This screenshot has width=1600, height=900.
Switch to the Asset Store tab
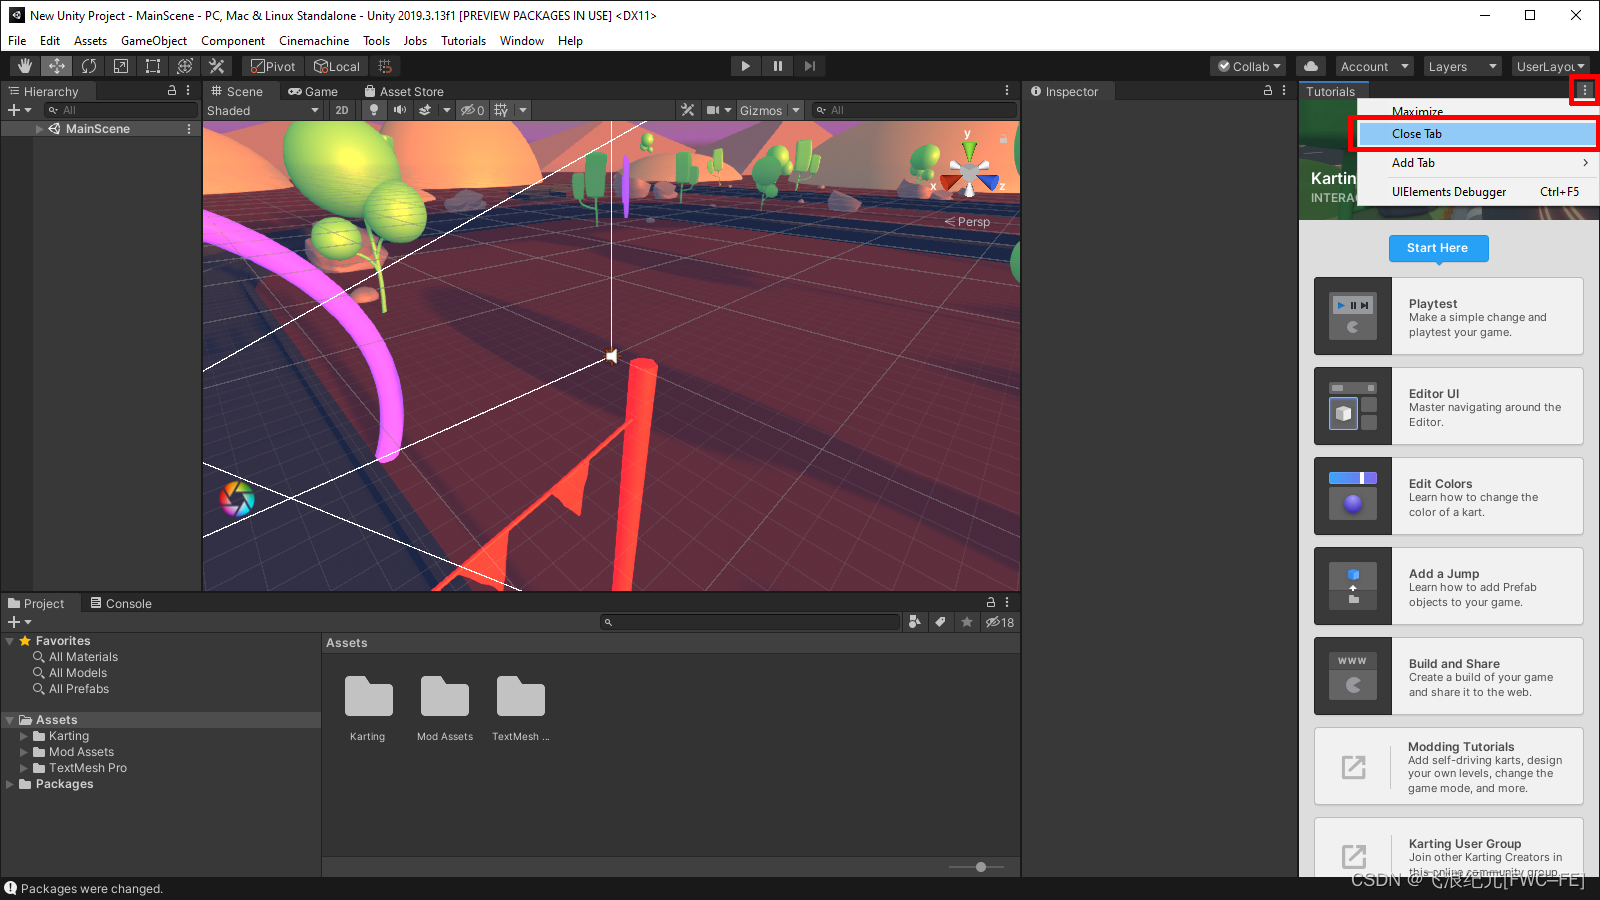click(x=404, y=91)
